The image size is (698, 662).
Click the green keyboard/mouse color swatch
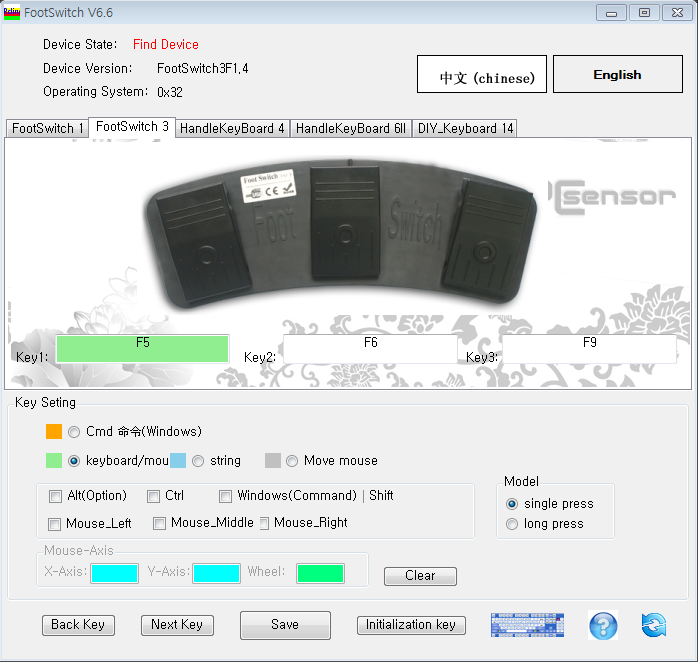point(54,461)
